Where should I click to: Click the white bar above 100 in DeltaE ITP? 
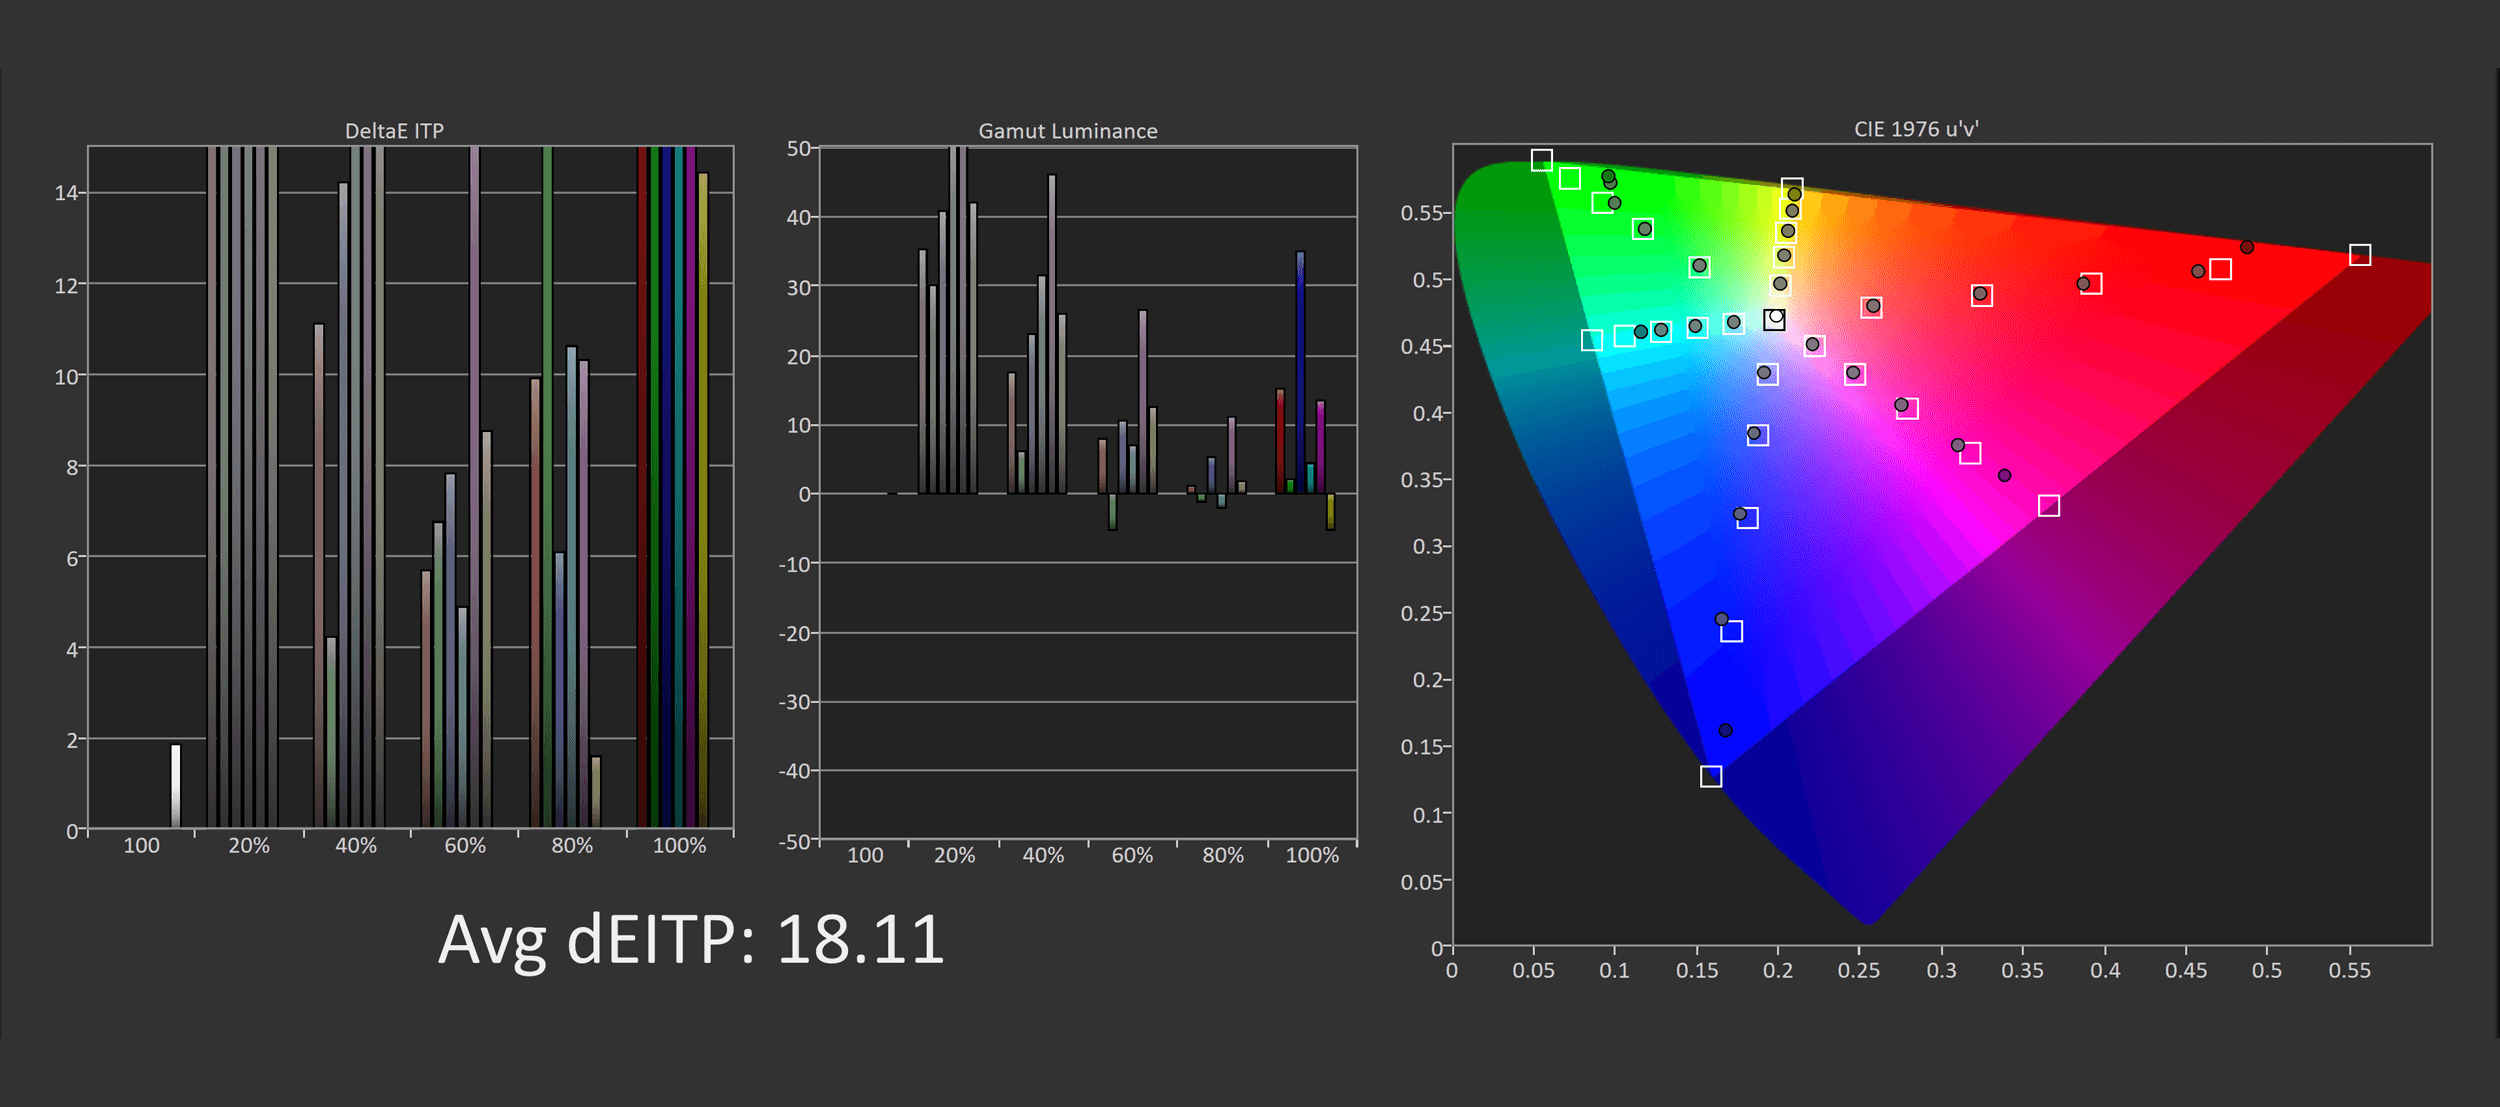[x=176, y=785]
